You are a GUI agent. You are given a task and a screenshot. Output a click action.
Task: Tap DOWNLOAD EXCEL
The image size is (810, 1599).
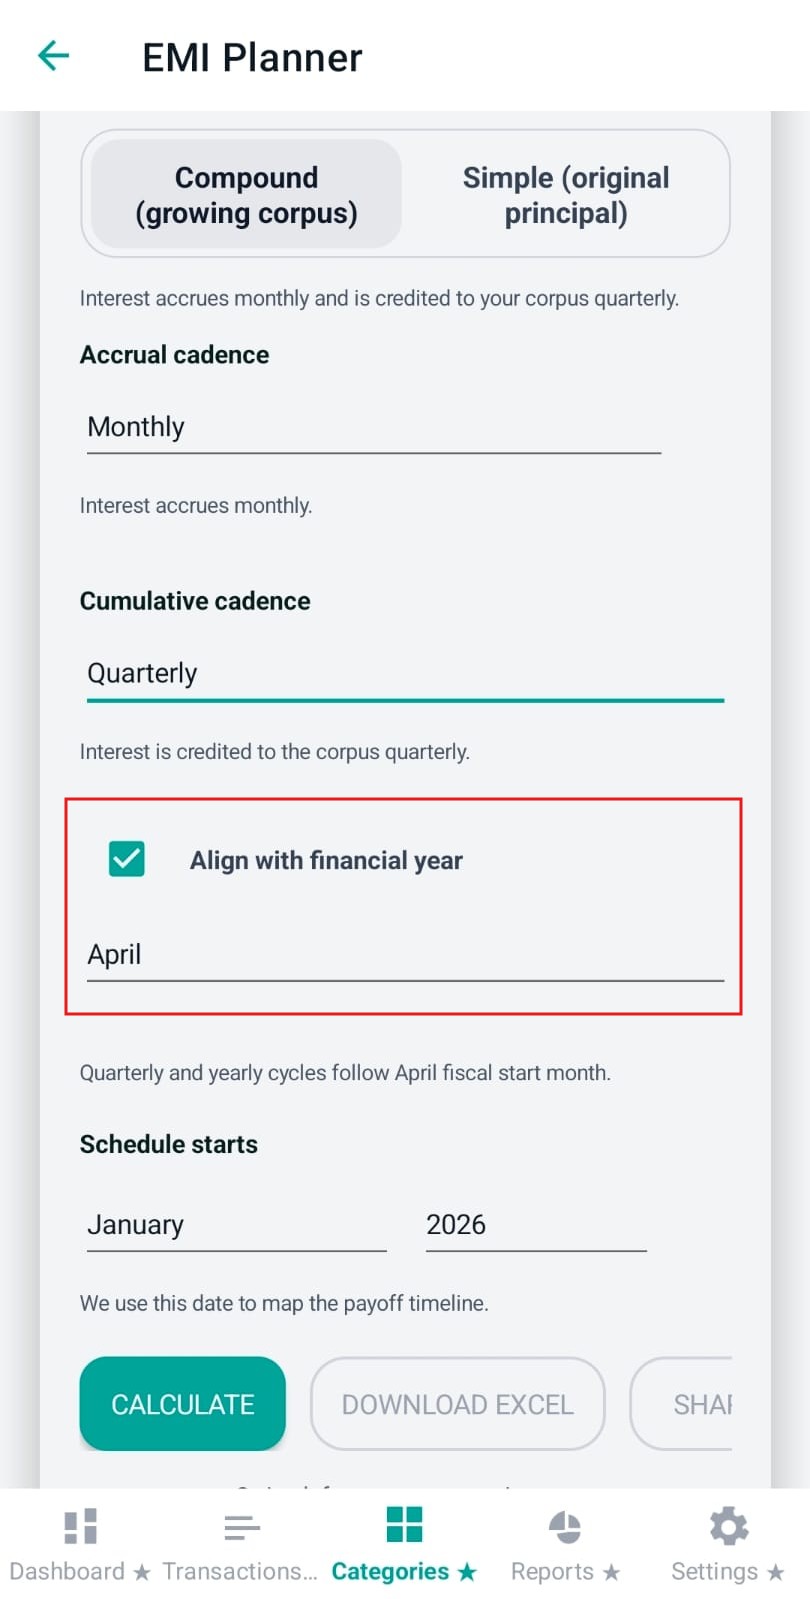456,1404
